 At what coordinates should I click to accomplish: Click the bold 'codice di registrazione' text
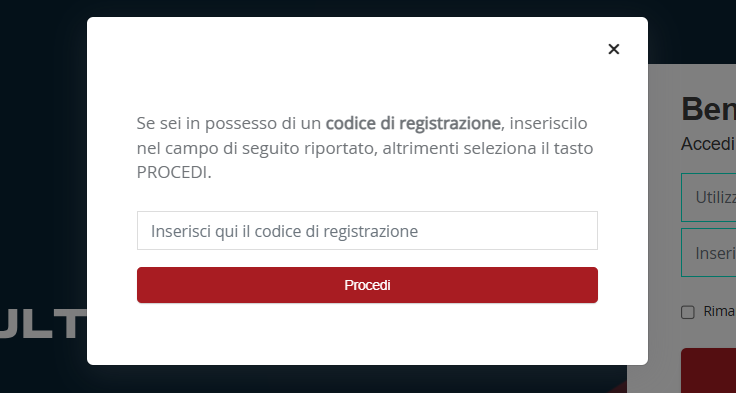pyautogui.click(x=413, y=123)
